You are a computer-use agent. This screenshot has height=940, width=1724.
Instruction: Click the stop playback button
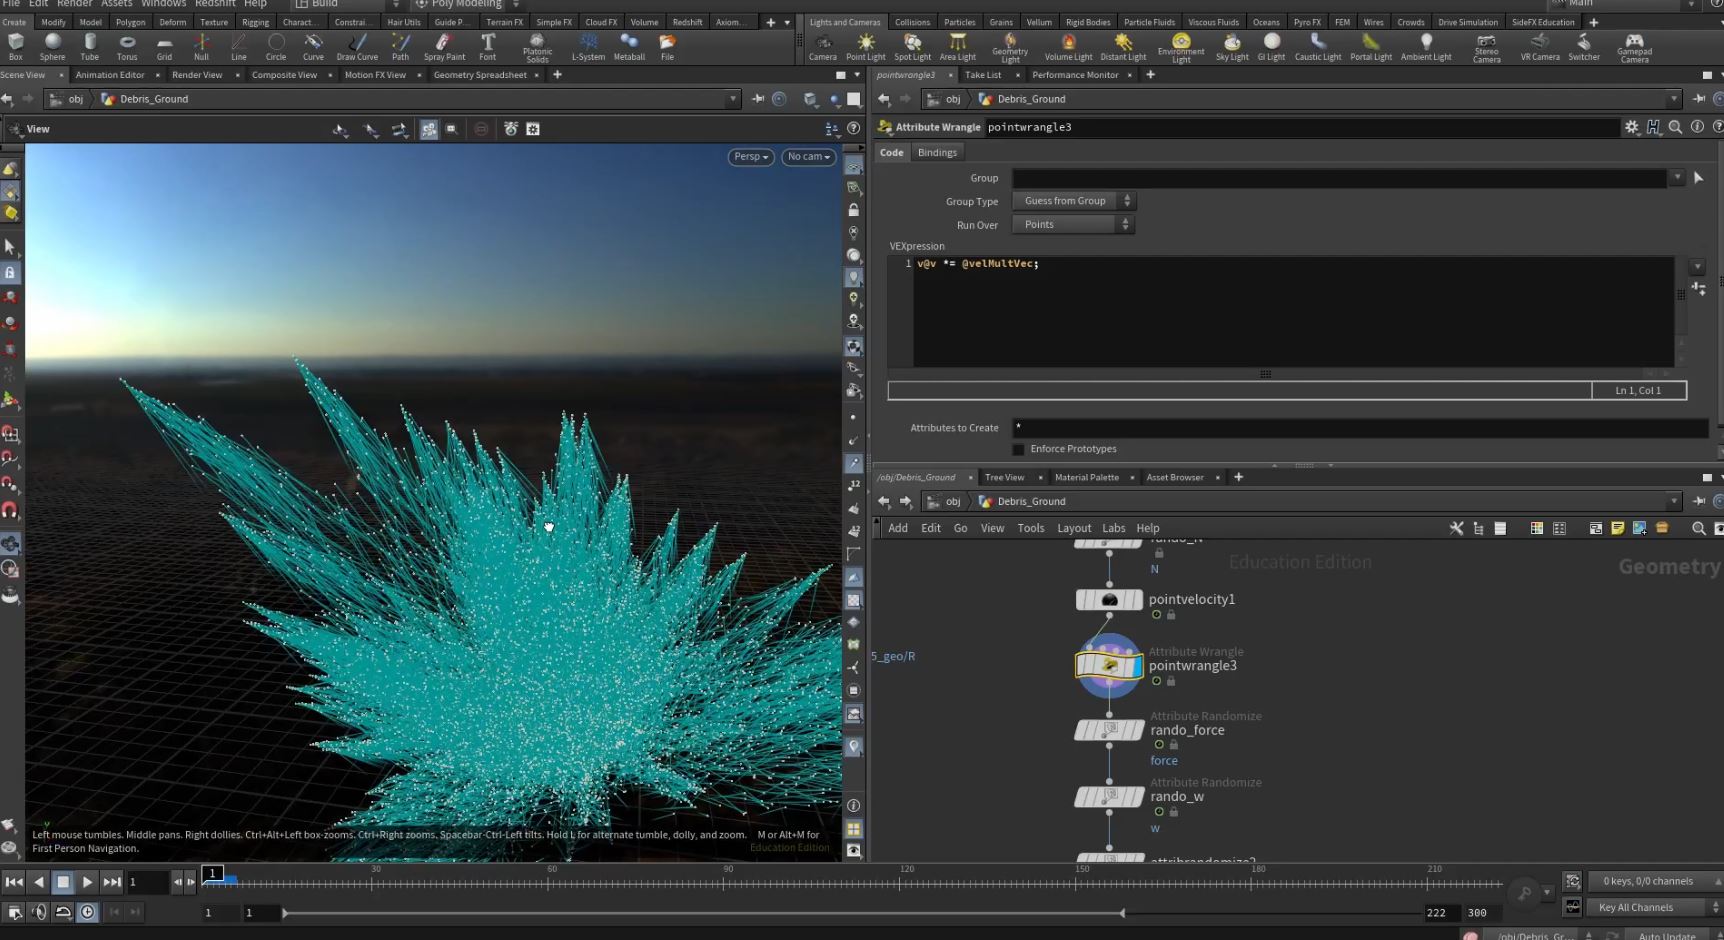click(x=63, y=882)
